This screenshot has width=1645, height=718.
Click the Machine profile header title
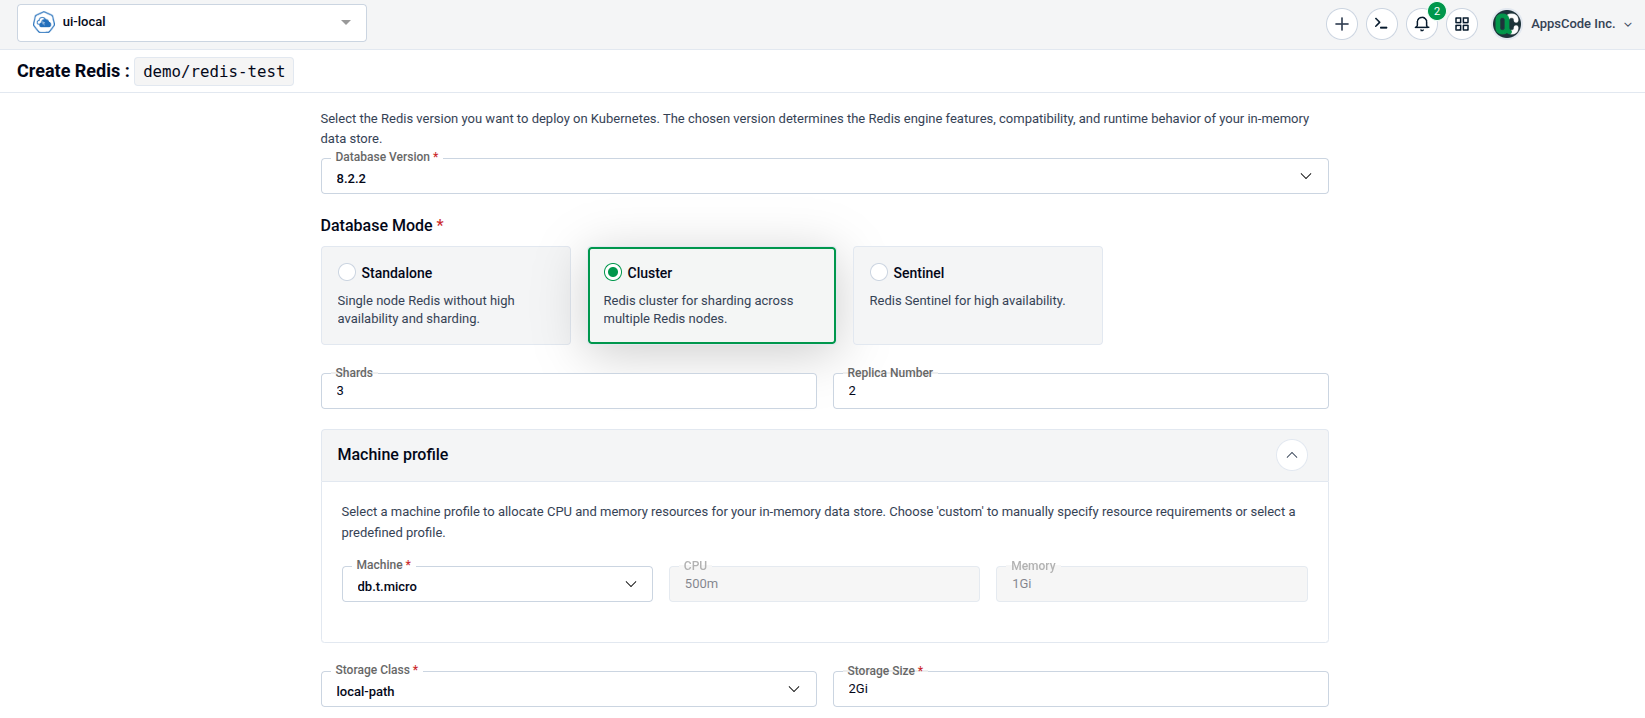[393, 454]
